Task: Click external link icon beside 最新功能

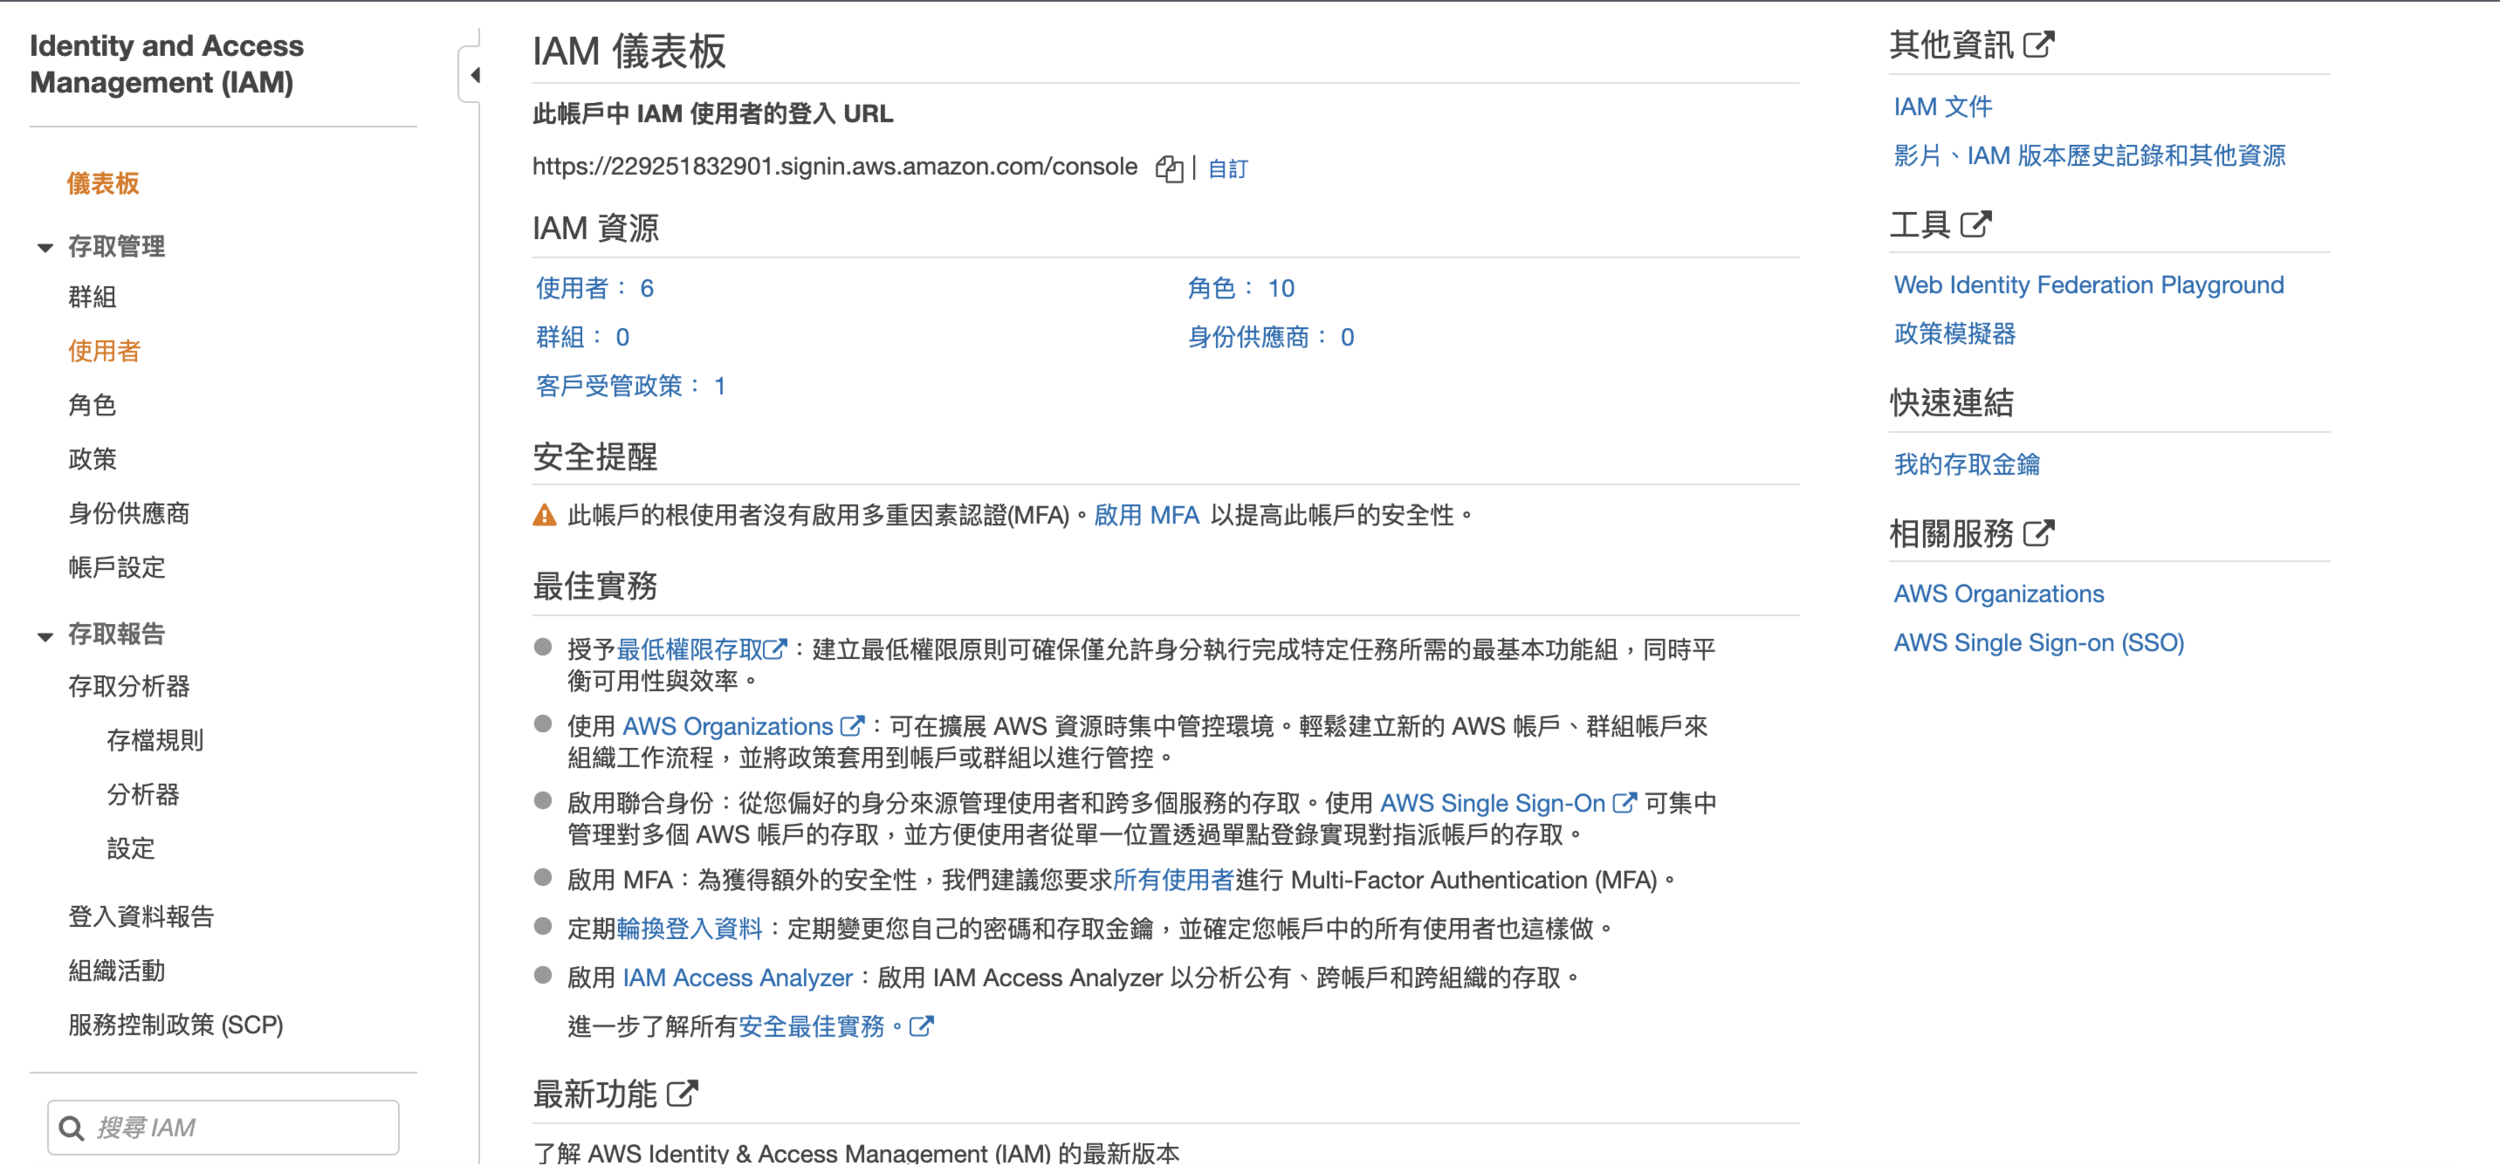Action: [x=682, y=1094]
